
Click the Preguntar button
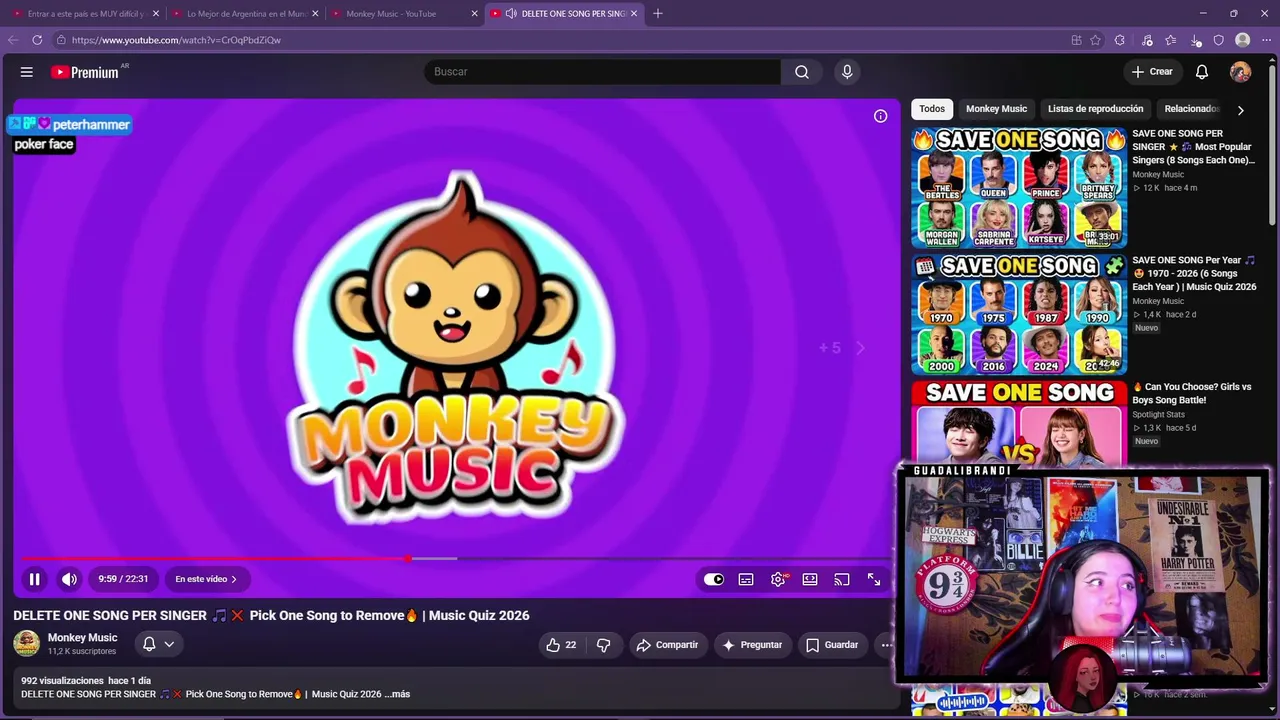coord(752,645)
